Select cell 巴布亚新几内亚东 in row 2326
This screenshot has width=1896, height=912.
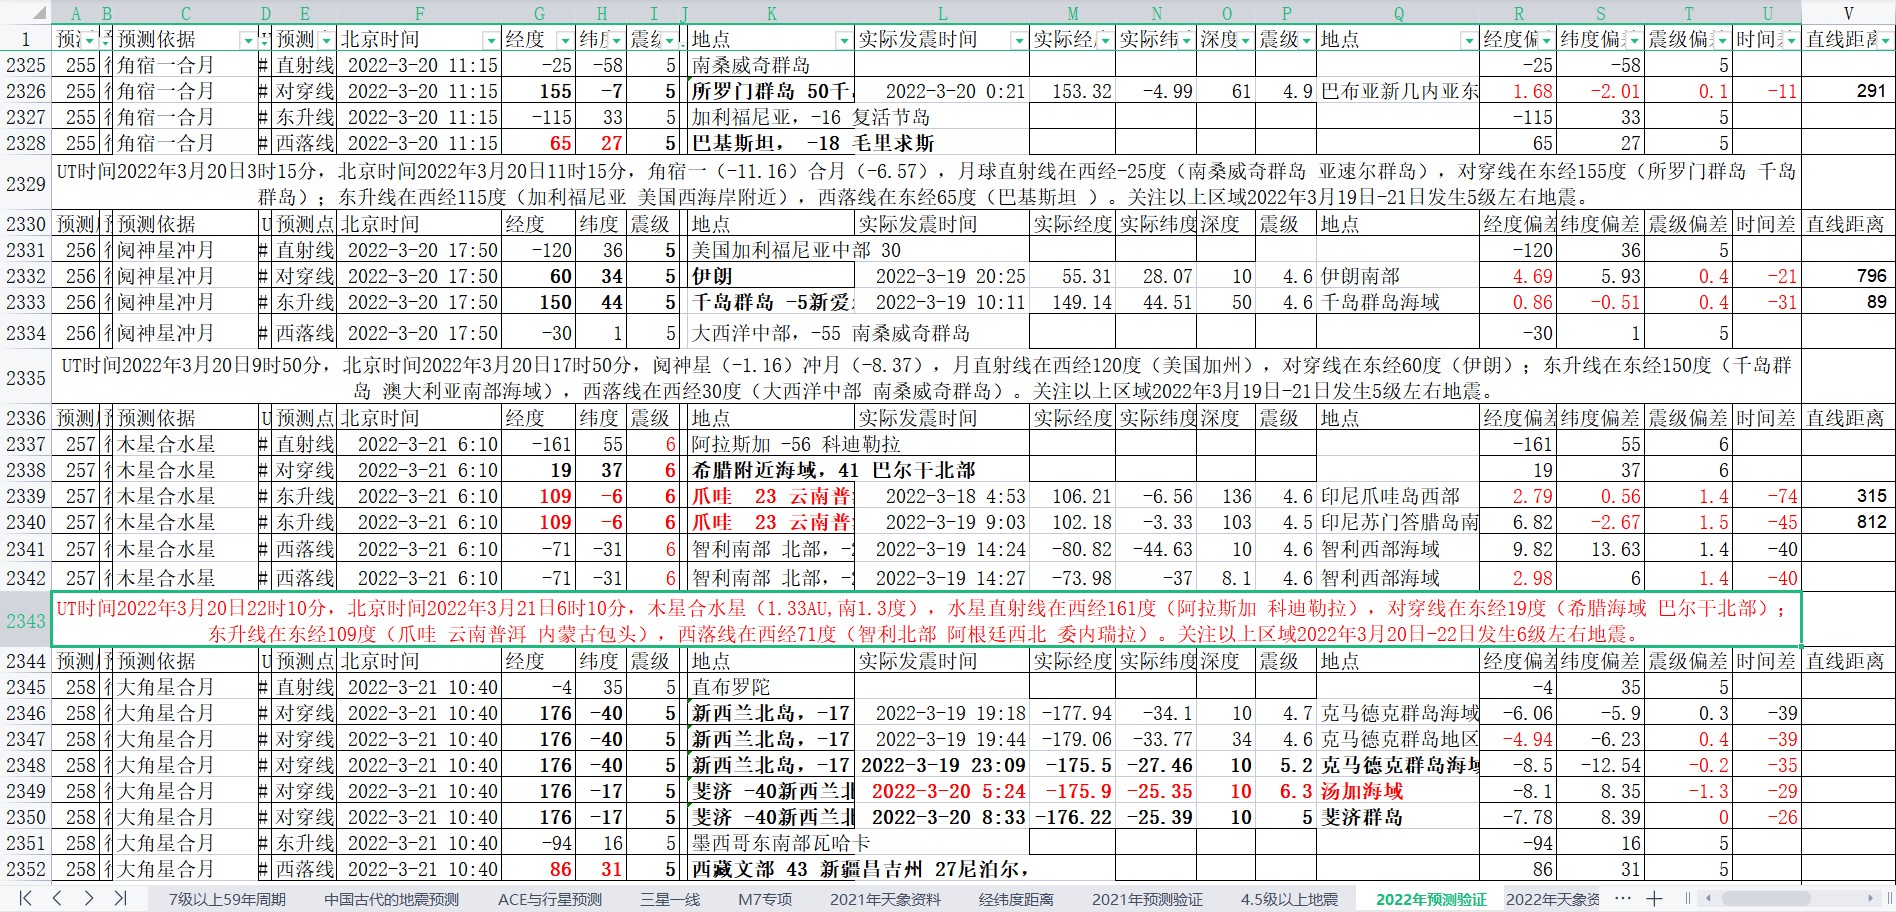[x=1398, y=91]
